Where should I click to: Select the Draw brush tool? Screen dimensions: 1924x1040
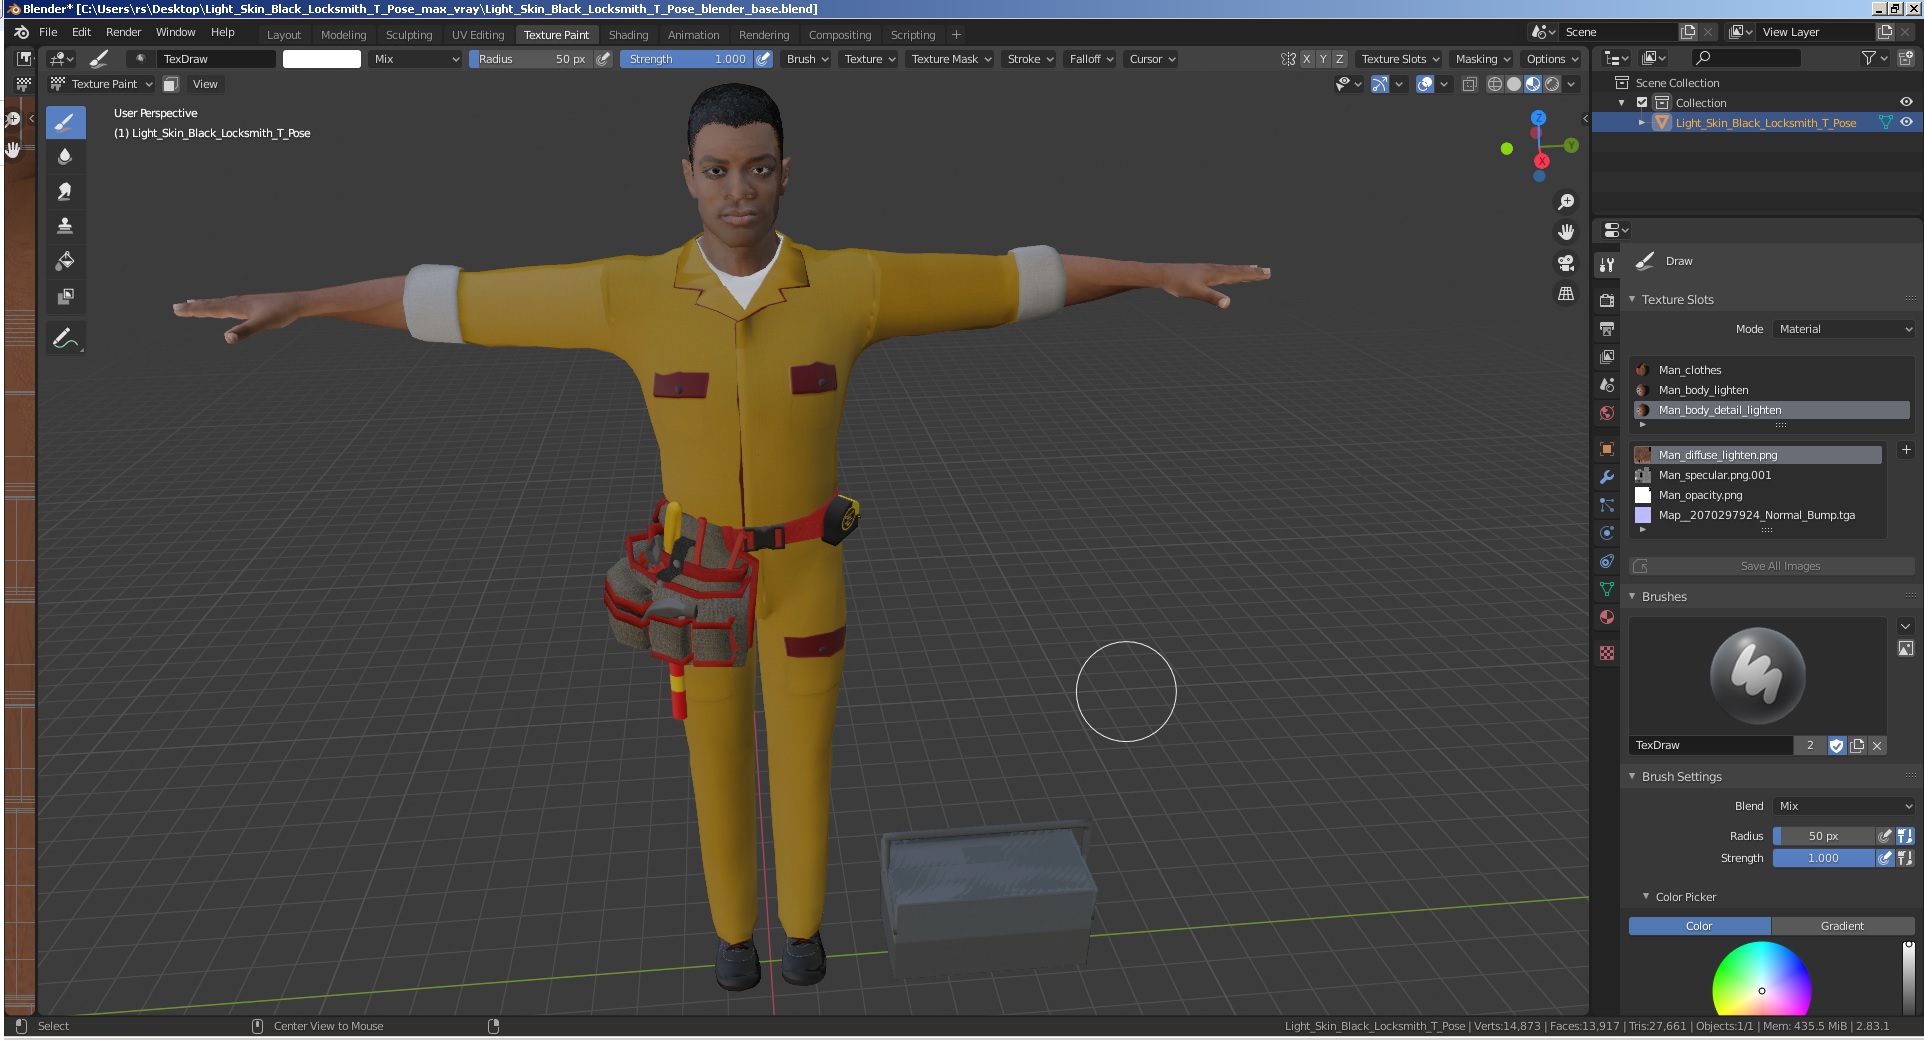tap(65, 123)
